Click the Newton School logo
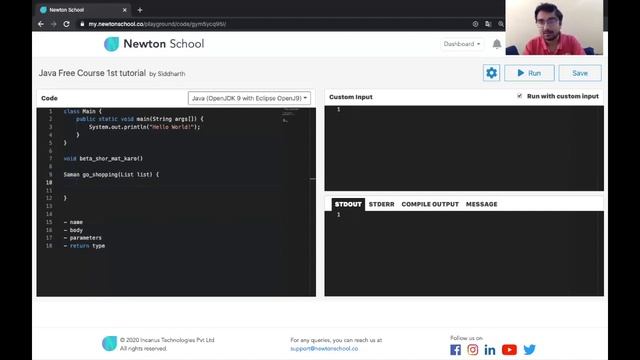This screenshot has height=360, width=640. [x=154, y=44]
